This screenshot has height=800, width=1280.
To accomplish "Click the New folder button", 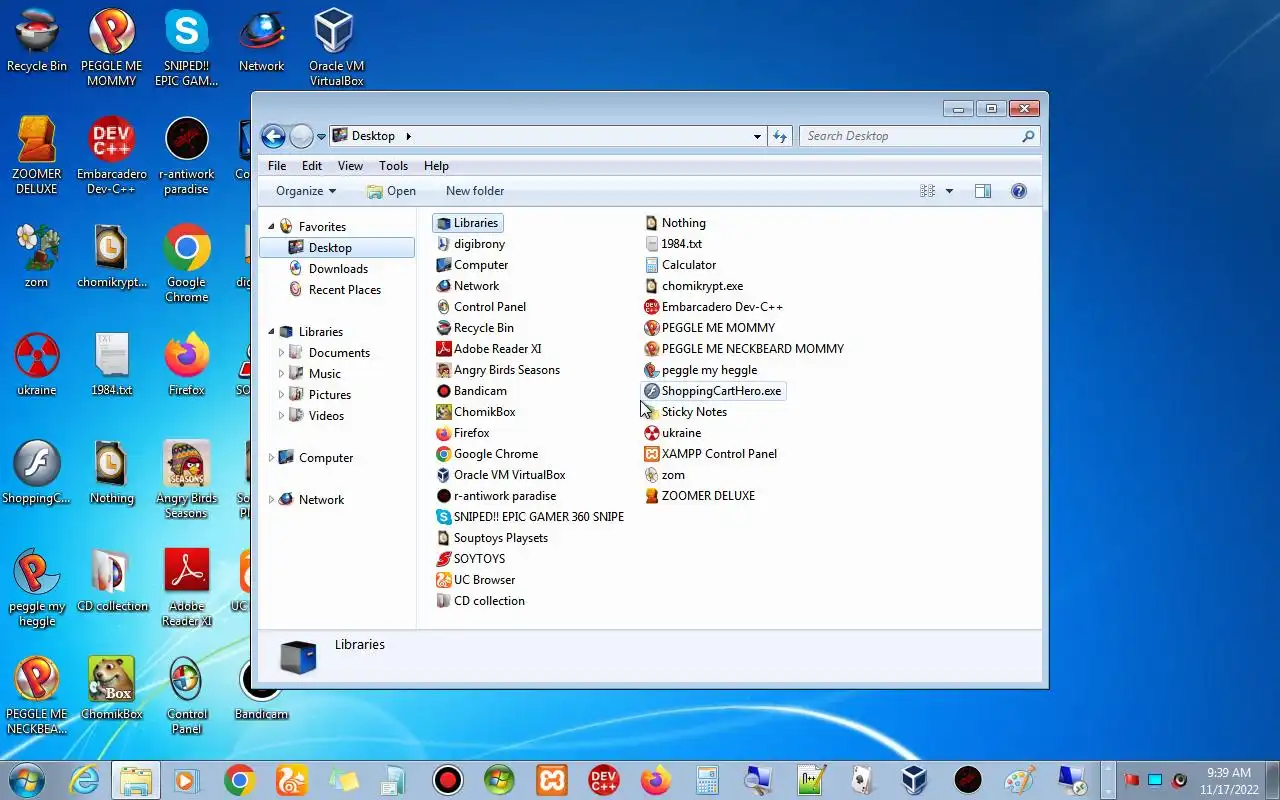I will pyautogui.click(x=475, y=191).
